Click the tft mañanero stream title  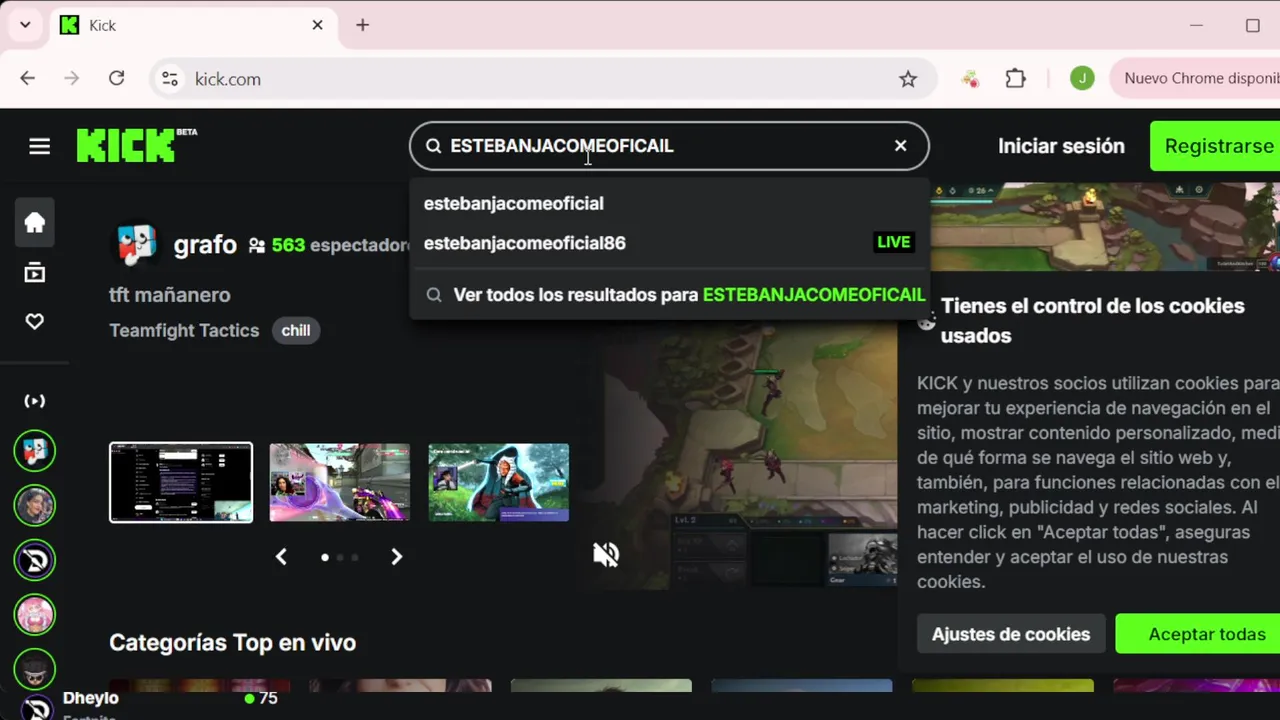pyautogui.click(x=170, y=295)
